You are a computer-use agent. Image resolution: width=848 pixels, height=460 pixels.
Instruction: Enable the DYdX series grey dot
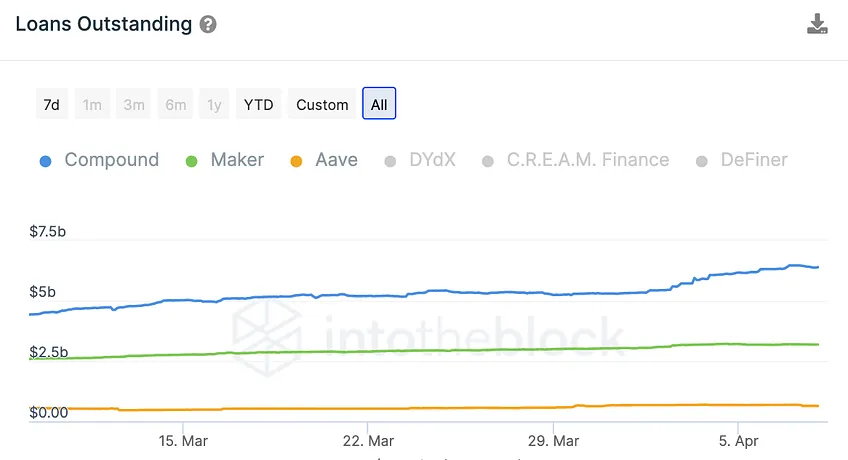point(390,161)
